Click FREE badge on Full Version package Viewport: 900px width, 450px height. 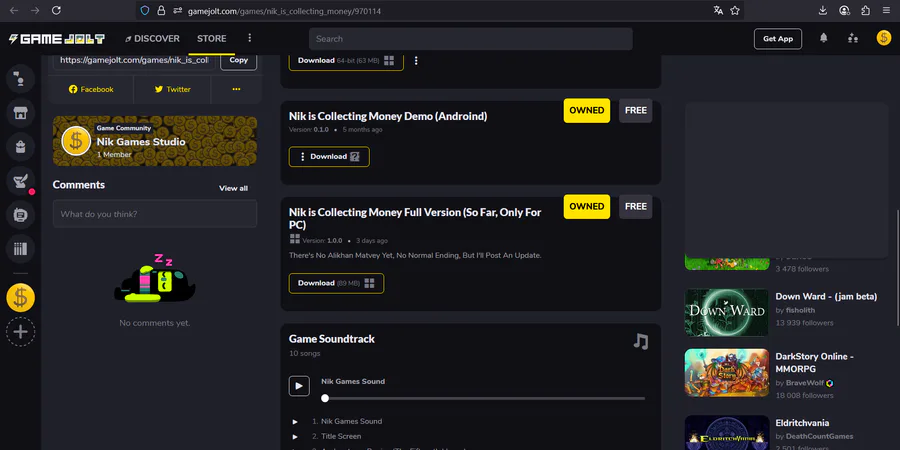click(x=635, y=207)
